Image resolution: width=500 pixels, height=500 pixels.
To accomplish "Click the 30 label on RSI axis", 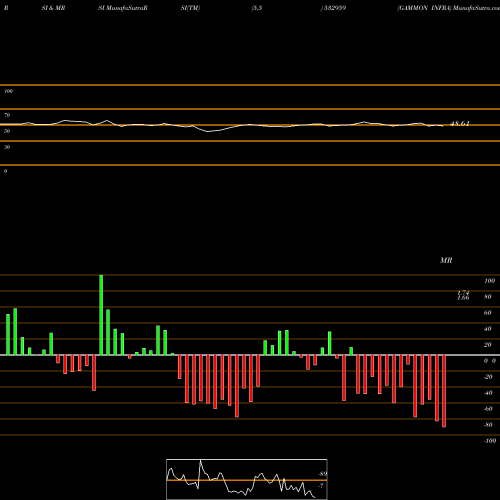I will [x=7, y=147].
